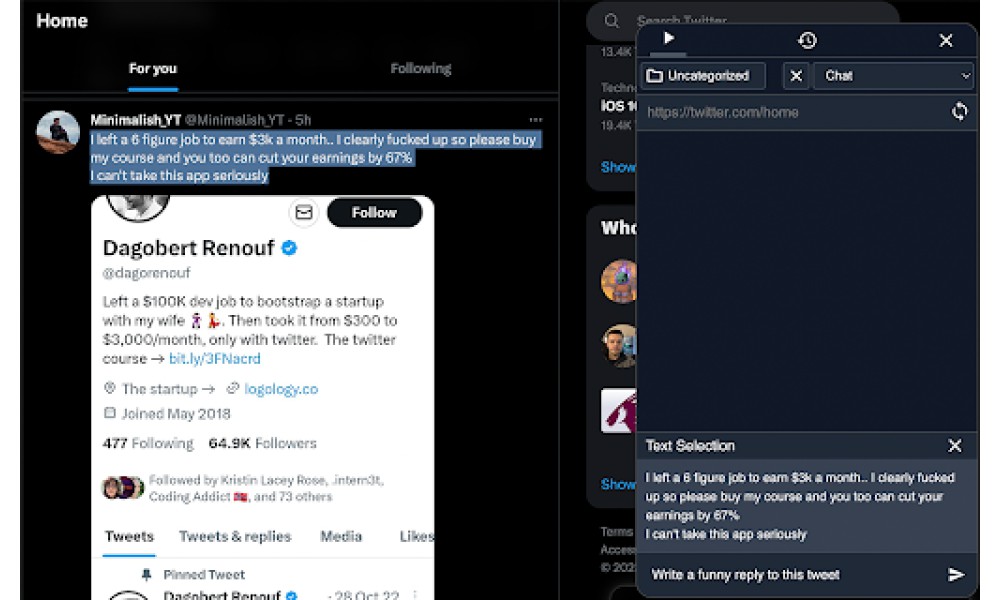The width and height of the screenshot is (1000, 600).
Task: Open the tweet's three-dot more menu
Action: coord(536,120)
